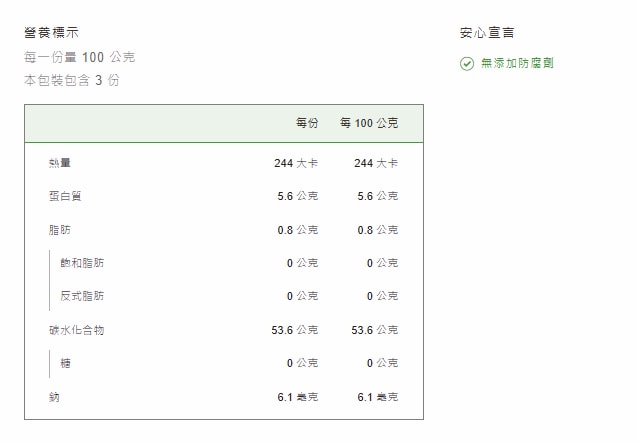Click the green checkmark icon beside 無添加防腐劑
639x443 pixels.
point(467,63)
